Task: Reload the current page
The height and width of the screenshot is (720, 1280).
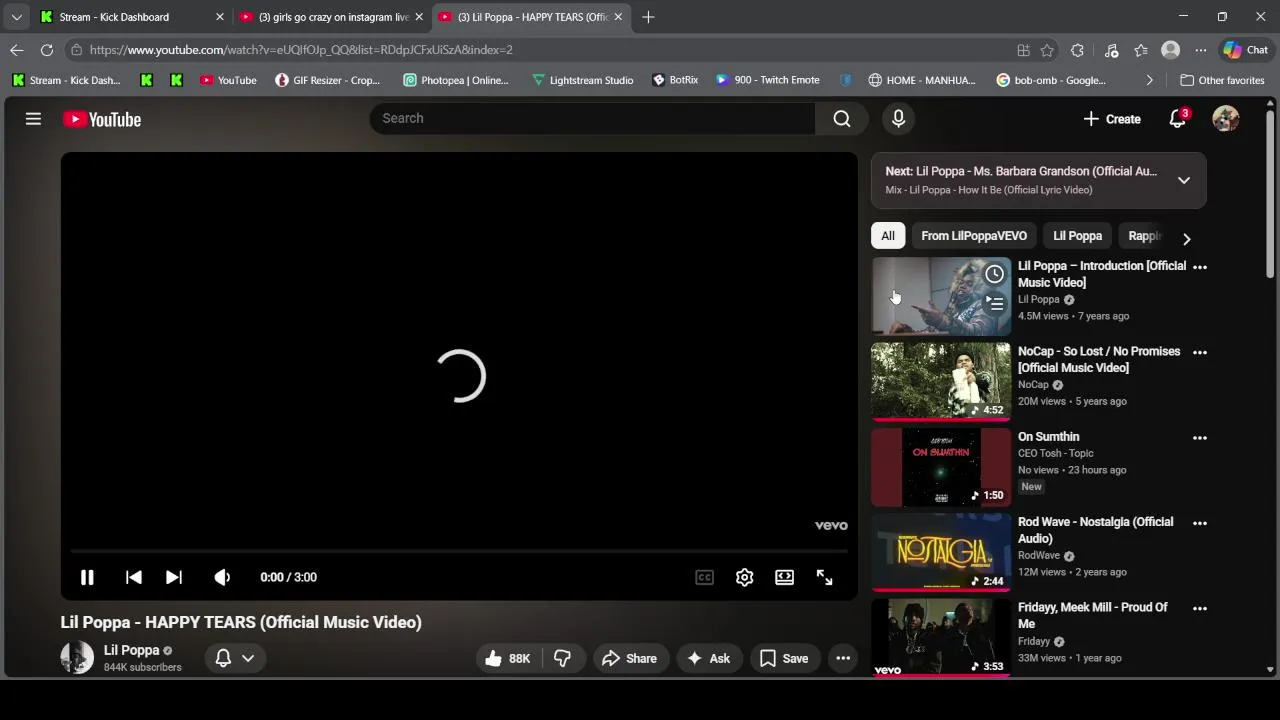Action: tap(47, 50)
